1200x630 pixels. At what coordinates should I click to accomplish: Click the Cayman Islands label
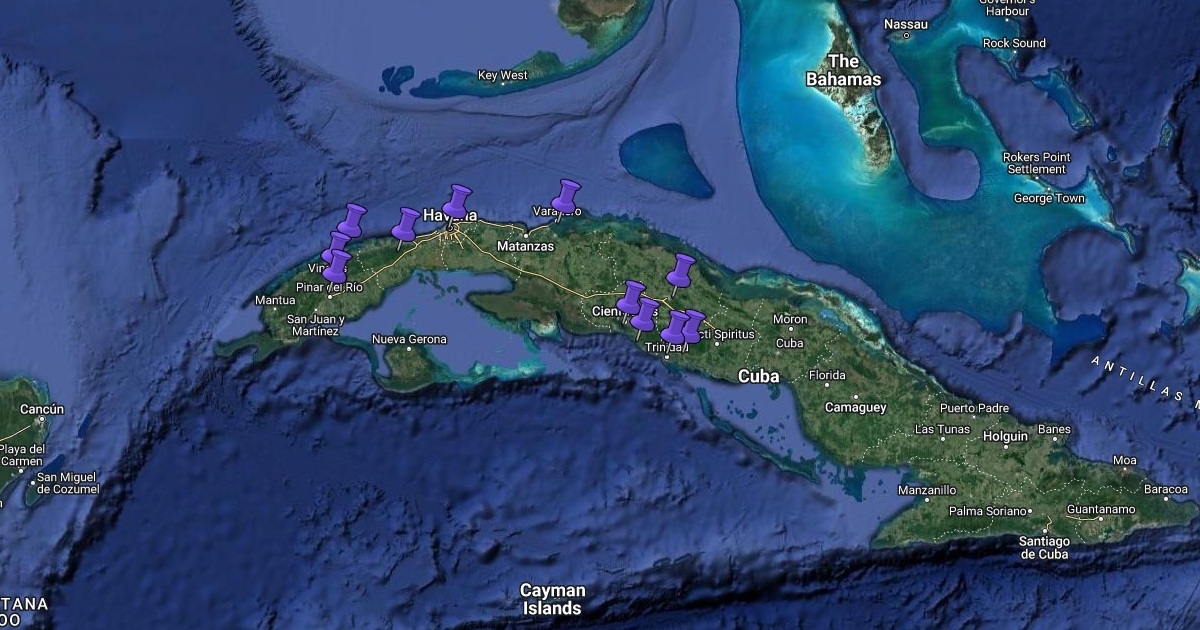click(x=552, y=599)
